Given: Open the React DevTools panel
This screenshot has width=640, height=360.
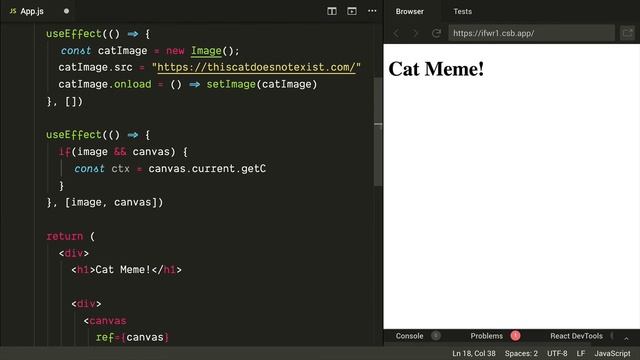Looking at the screenshot, I should pos(576,336).
